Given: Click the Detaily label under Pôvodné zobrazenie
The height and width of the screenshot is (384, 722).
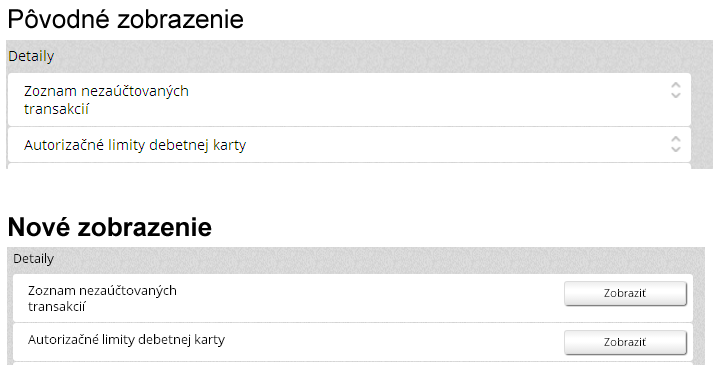Looking at the screenshot, I should click(x=31, y=56).
